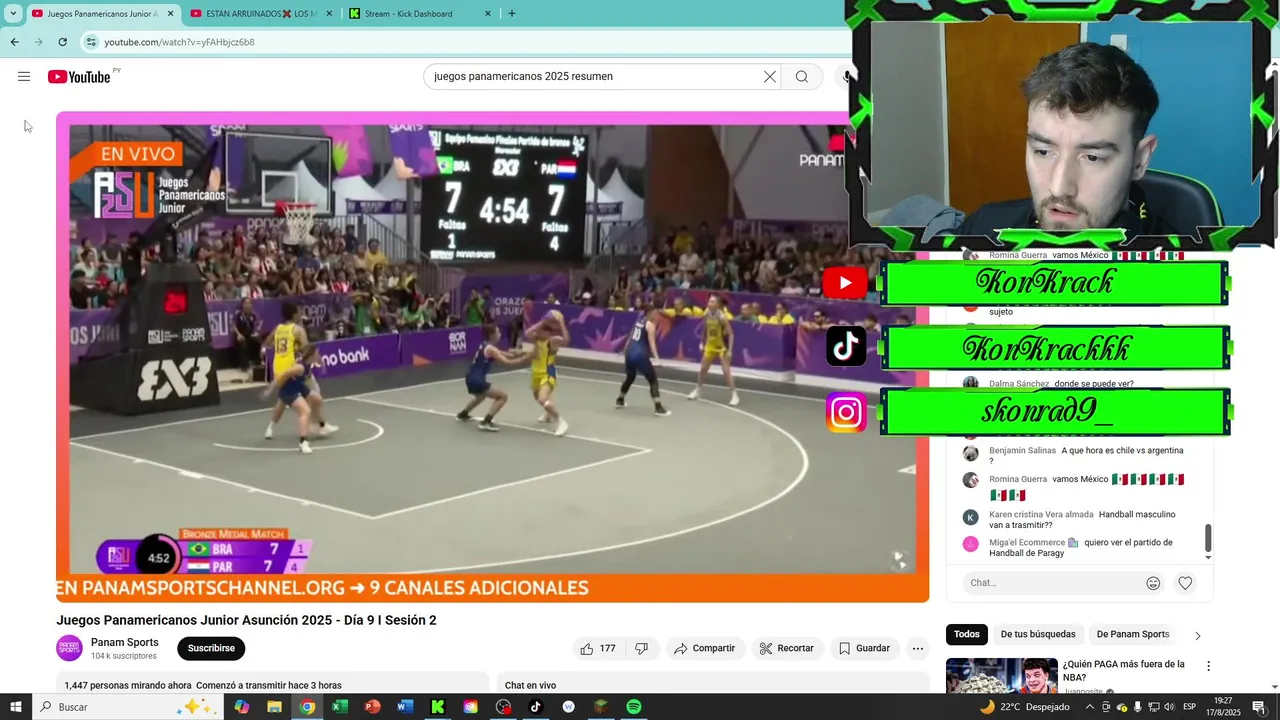Click the video title Juegos Panamericanos Junior
The width and height of the screenshot is (1280, 720).
pyautogui.click(x=246, y=620)
